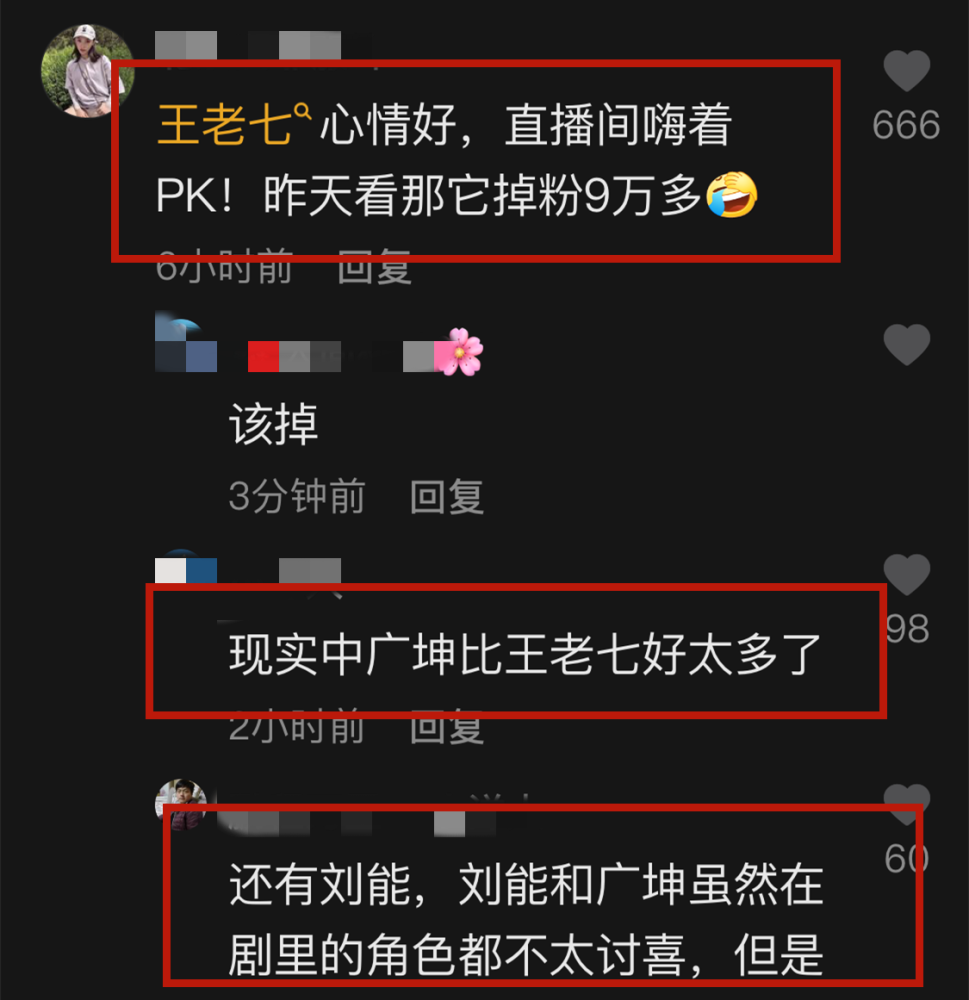Tap the laughing emoji after 9万多
This screenshot has width=969, height=1000.
[x=732, y=195]
